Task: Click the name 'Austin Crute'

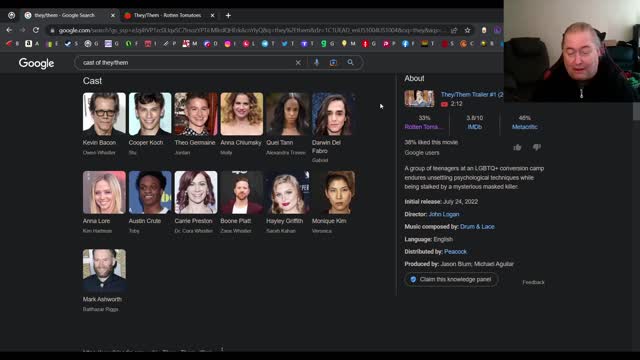Action: (145, 221)
